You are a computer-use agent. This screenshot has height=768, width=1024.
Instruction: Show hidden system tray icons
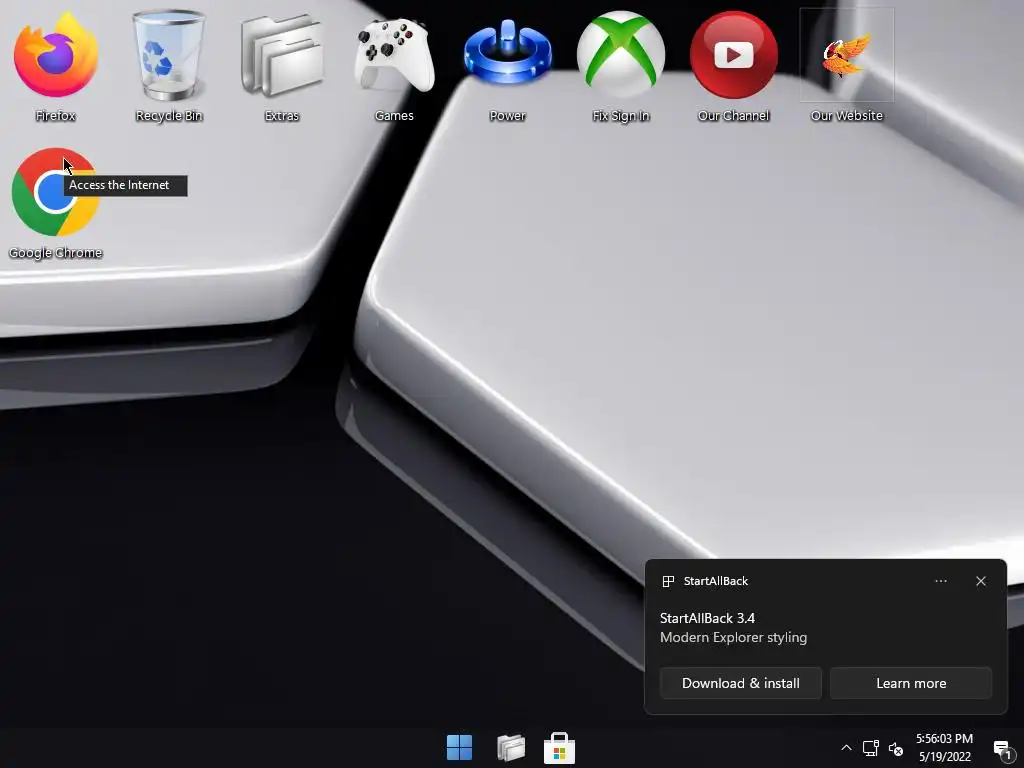pyautogui.click(x=846, y=748)
